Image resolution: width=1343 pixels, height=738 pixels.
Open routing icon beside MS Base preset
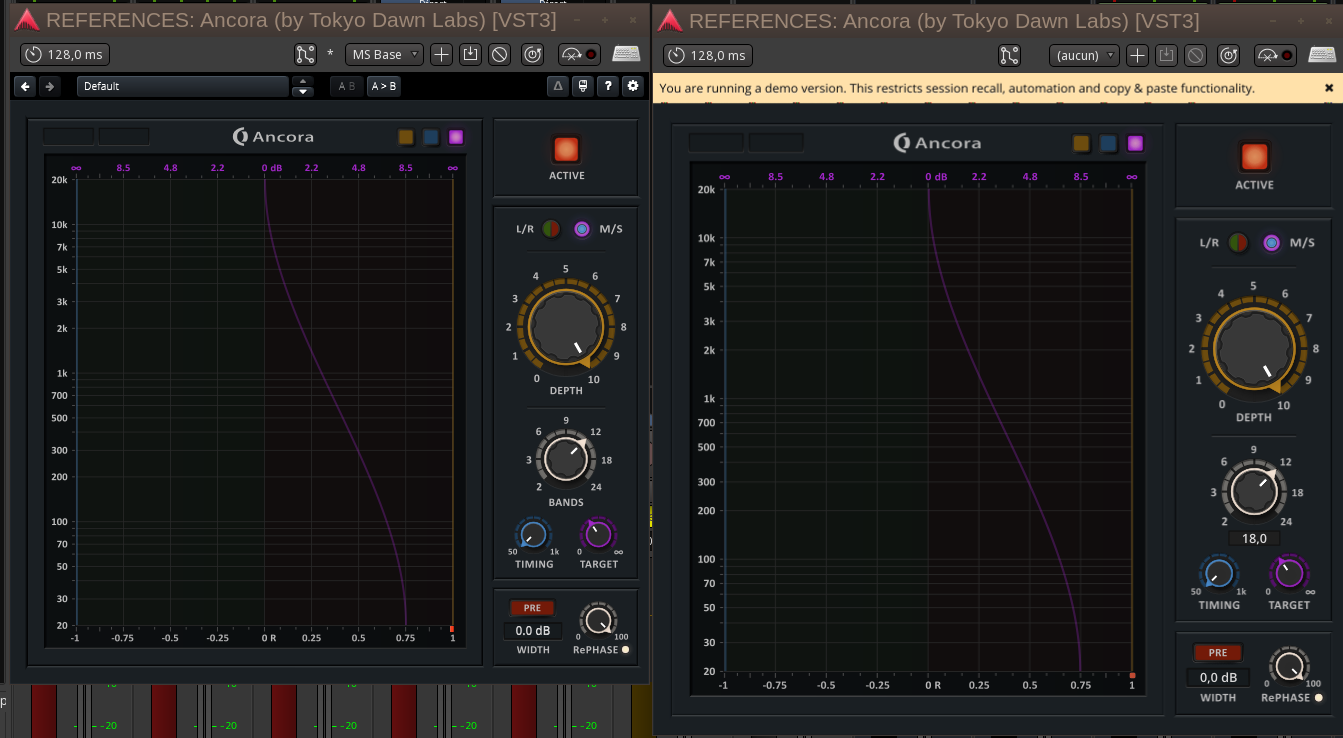click(x=305, y=55)
